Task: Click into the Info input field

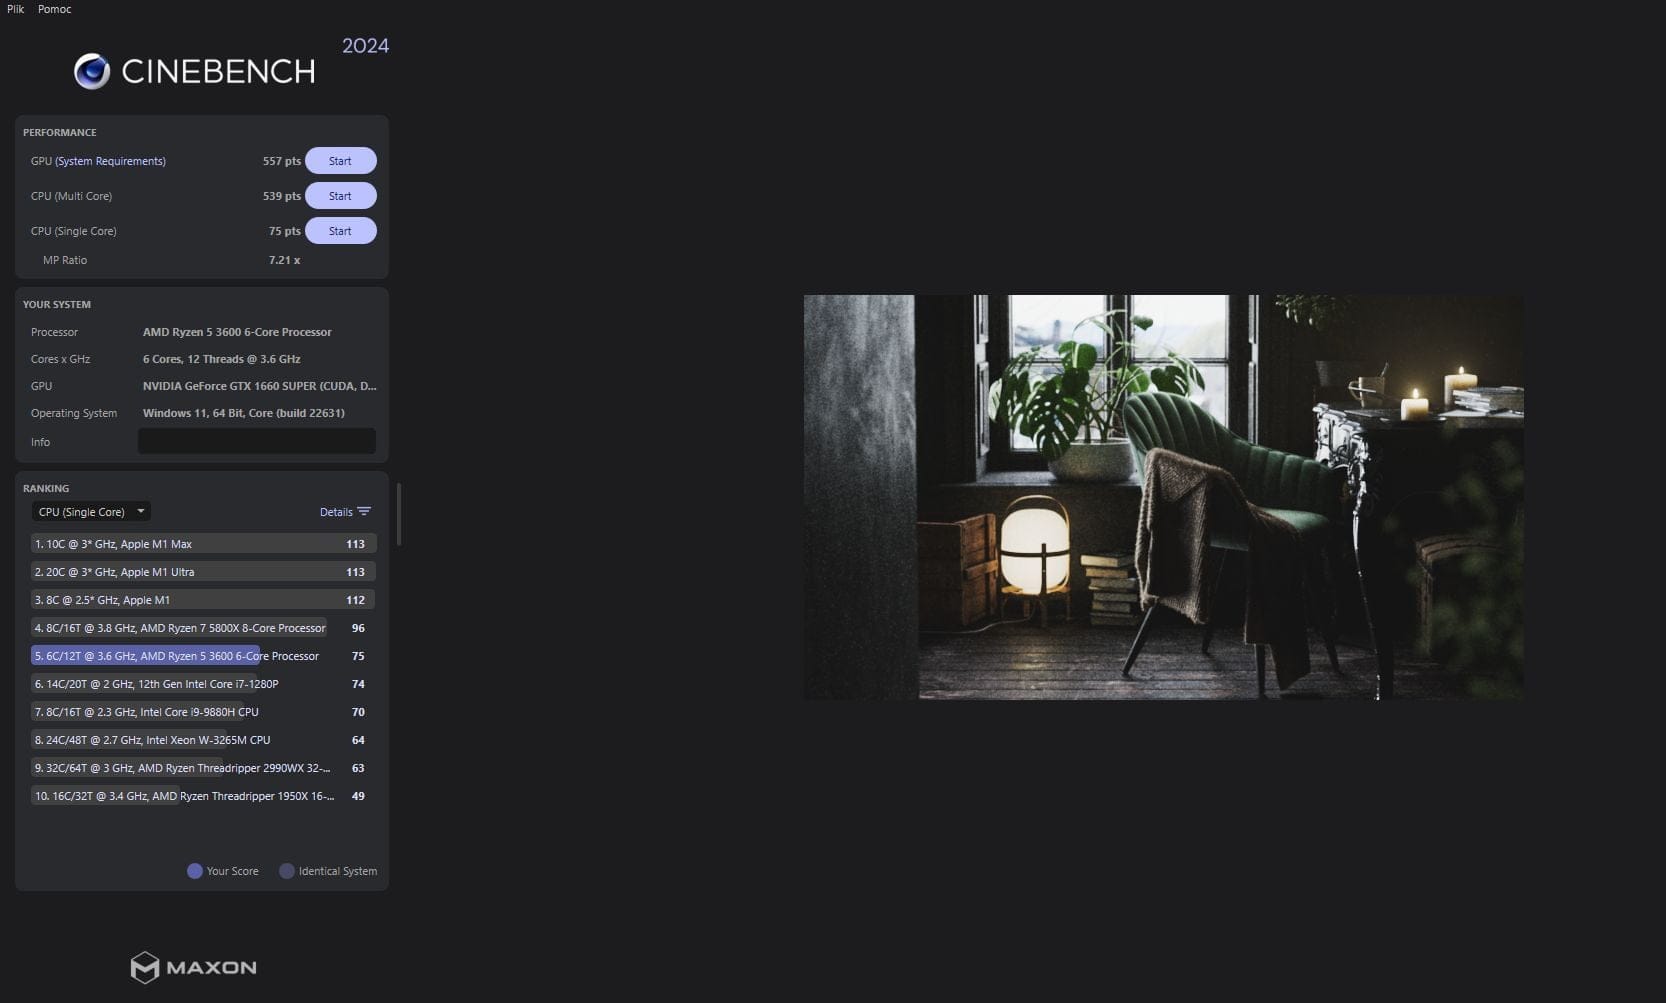Action: click(257, 441)
